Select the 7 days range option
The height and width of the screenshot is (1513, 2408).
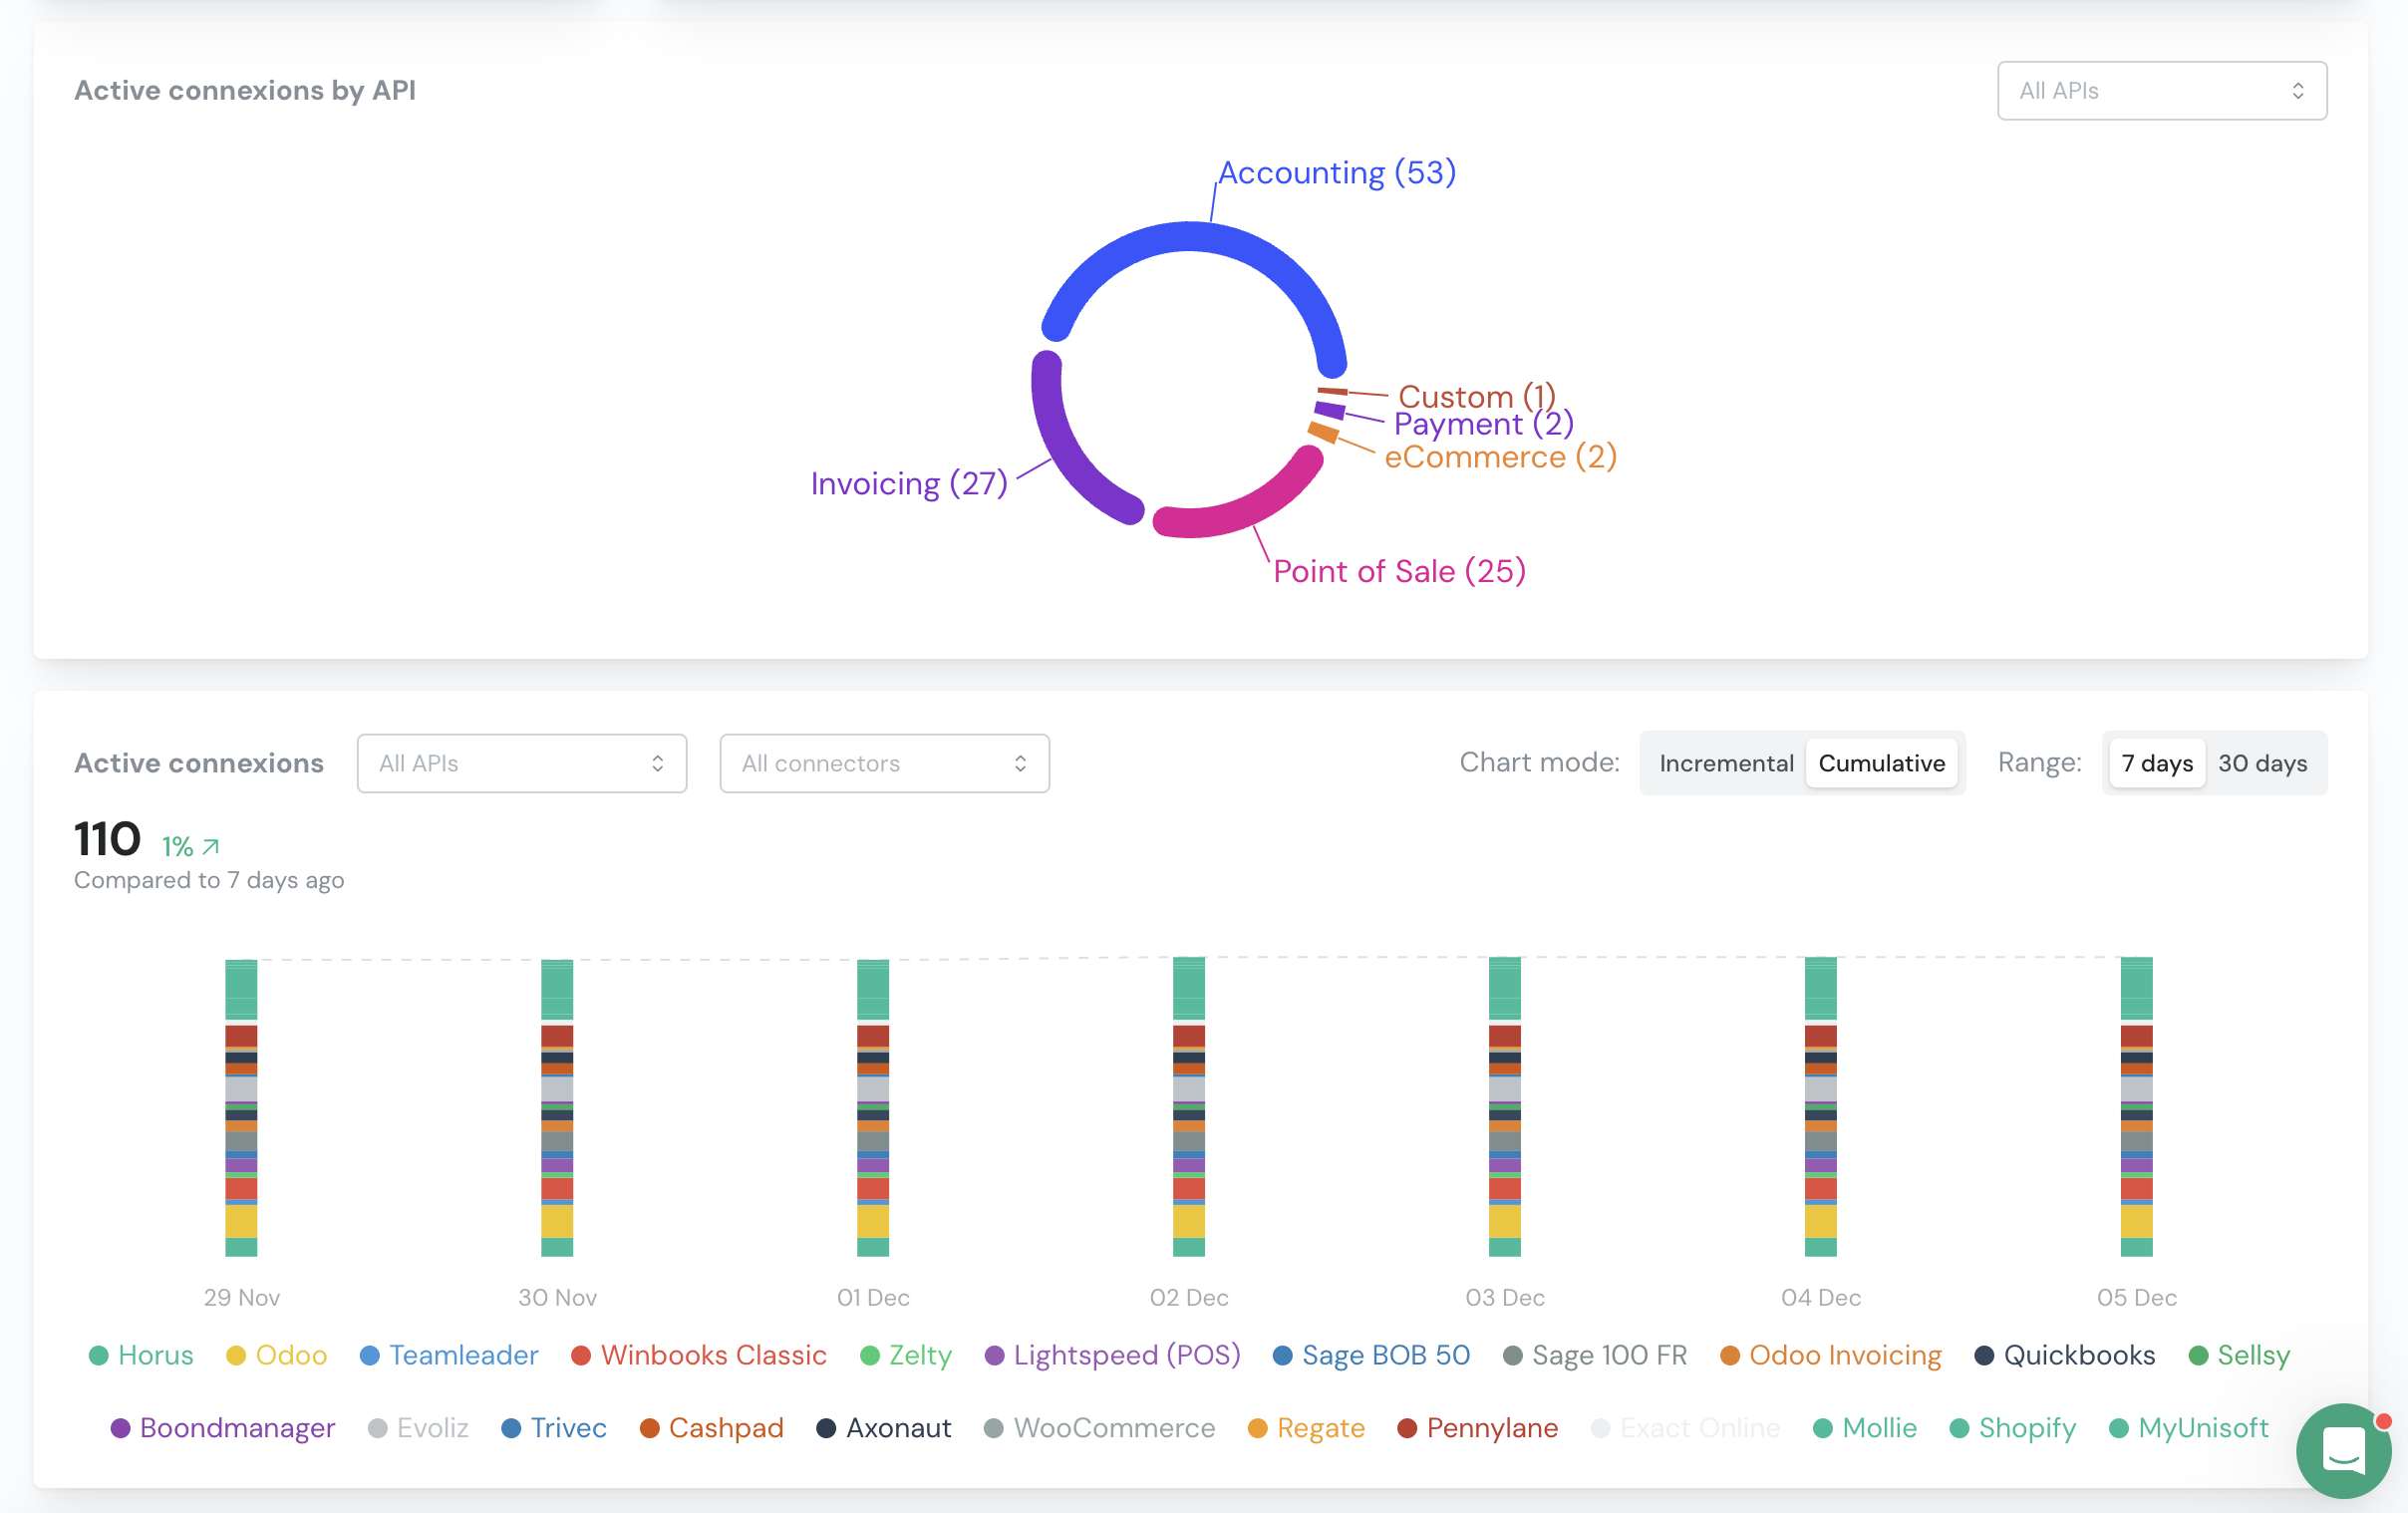tap(2156, 764)
